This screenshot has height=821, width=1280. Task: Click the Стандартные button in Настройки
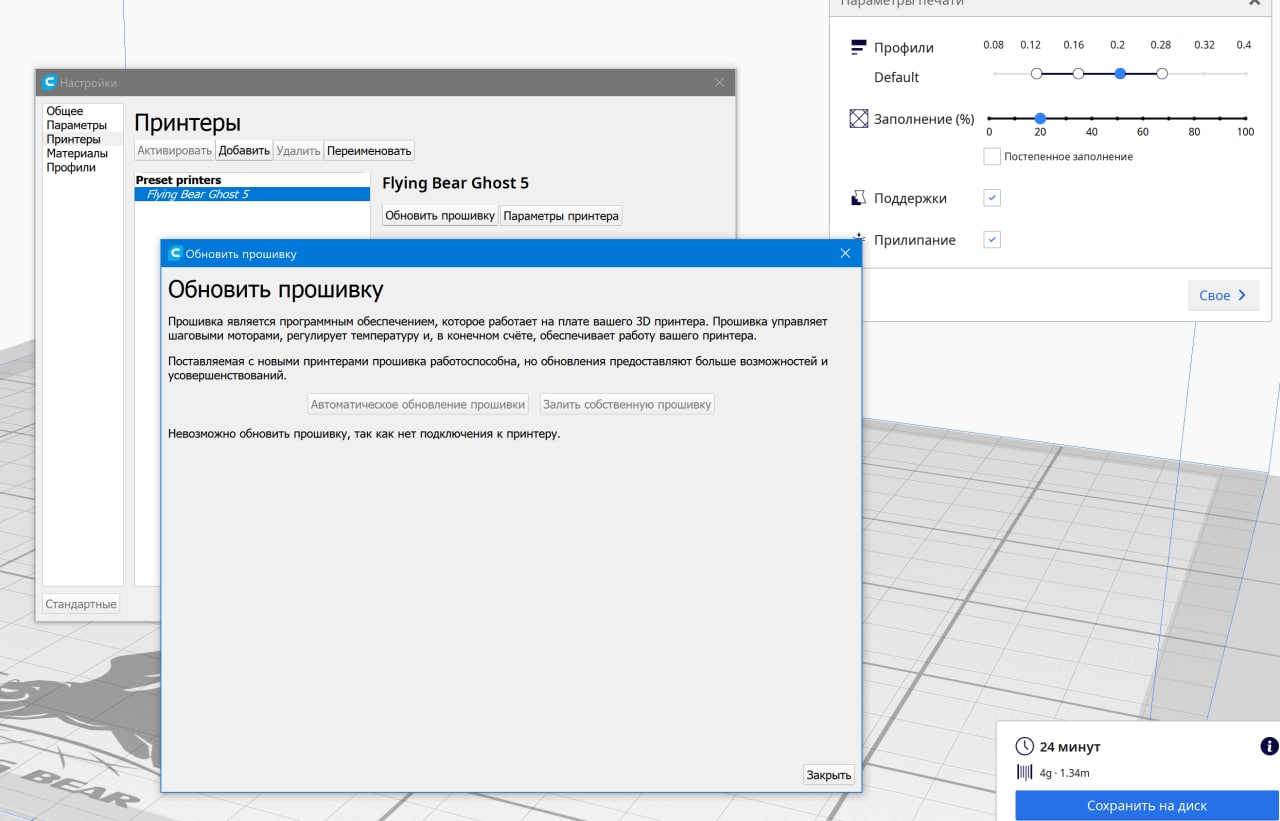point(81,604)
